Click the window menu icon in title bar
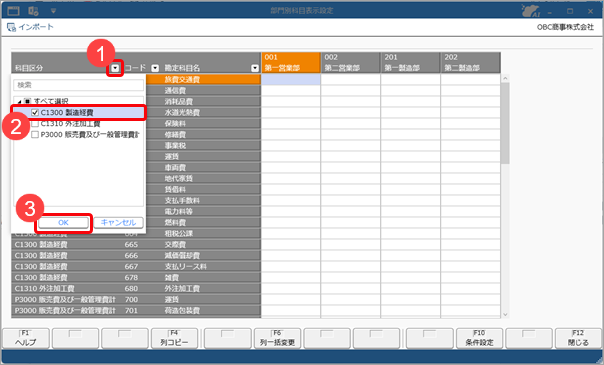Viewport: 604px width, 365px height. (x=13, y=11)
